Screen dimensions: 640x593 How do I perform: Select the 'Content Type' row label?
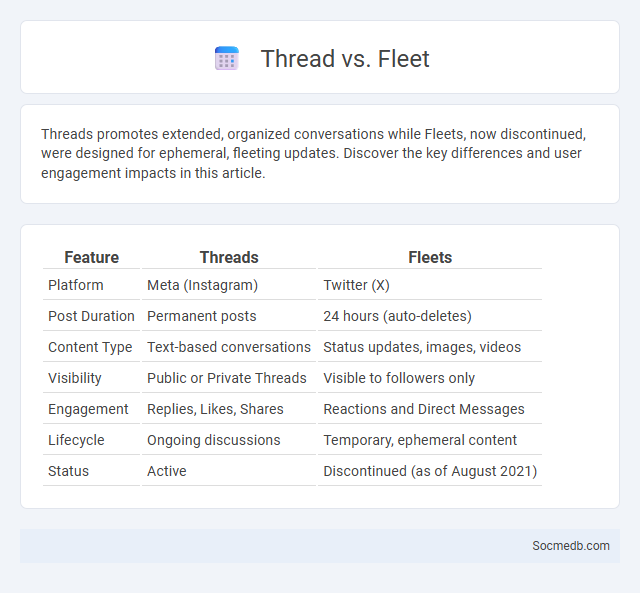(x=91, y=347)
